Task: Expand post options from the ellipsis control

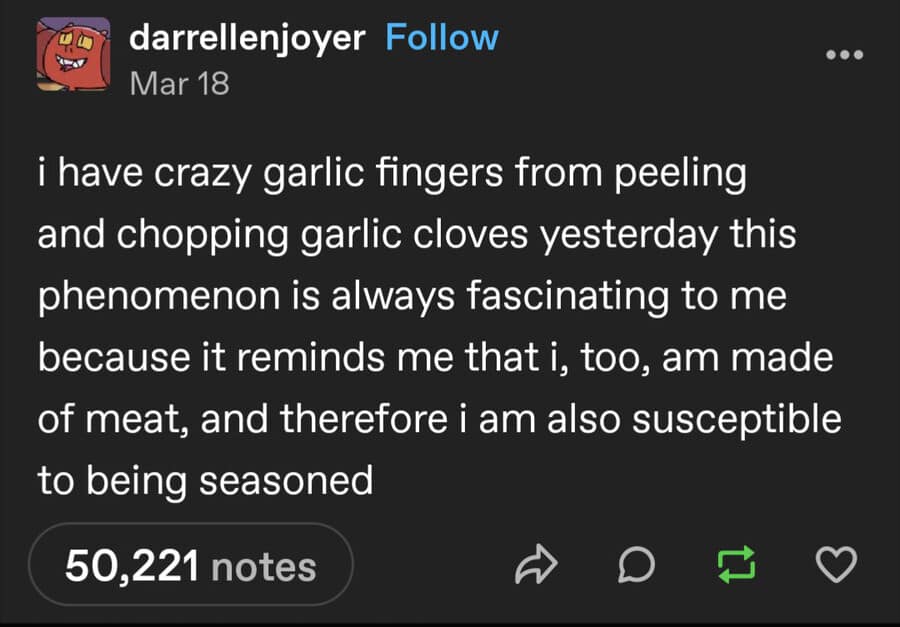Action: (x=845, y=57)
